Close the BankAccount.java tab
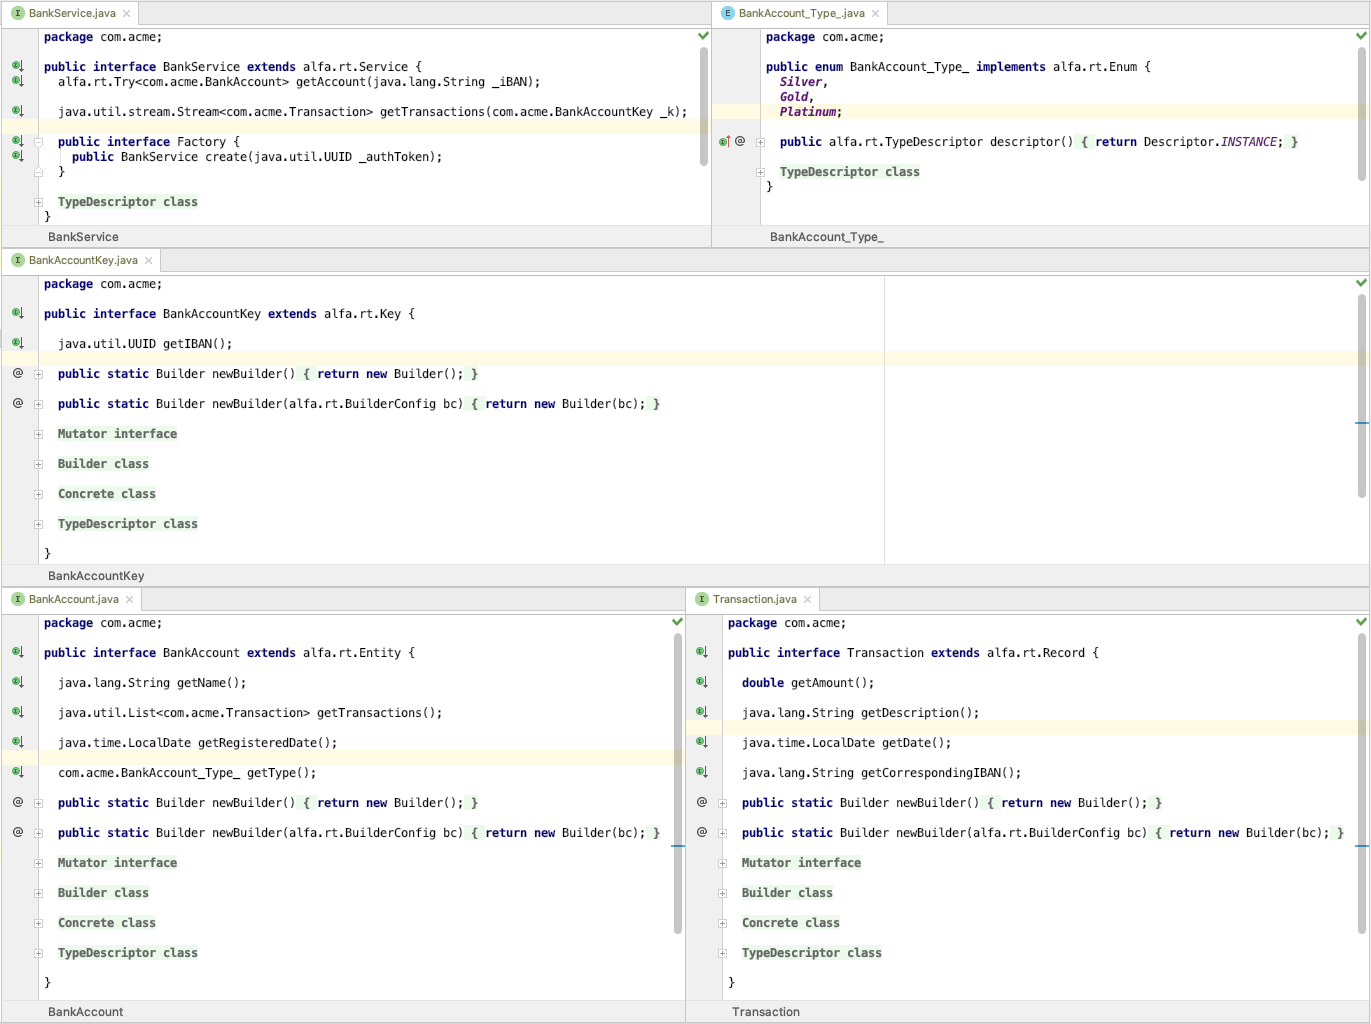 (129, 599)
